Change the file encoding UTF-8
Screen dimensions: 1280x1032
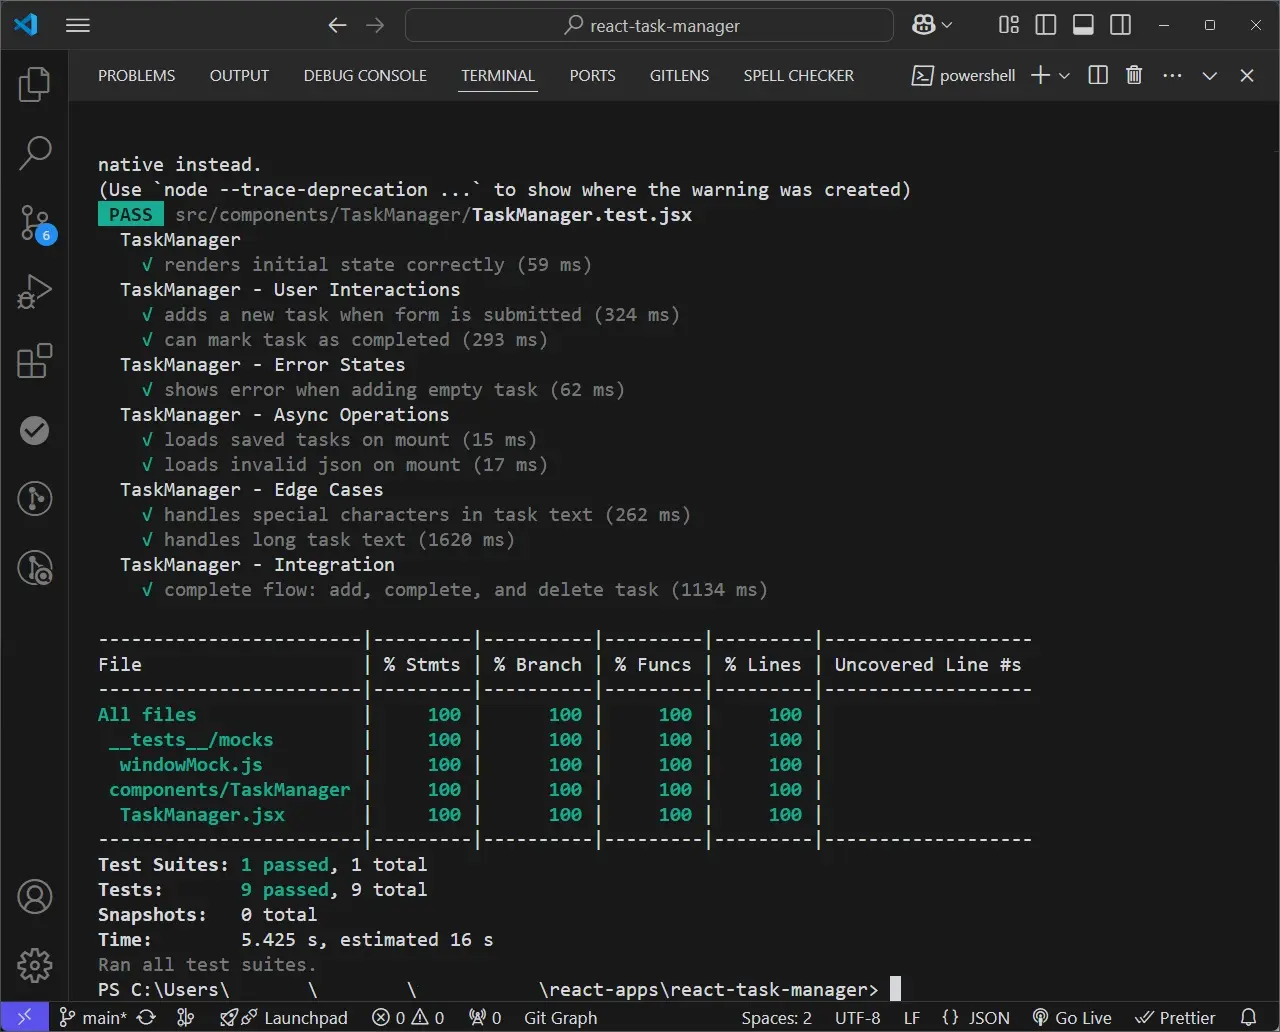[858, 1018]
